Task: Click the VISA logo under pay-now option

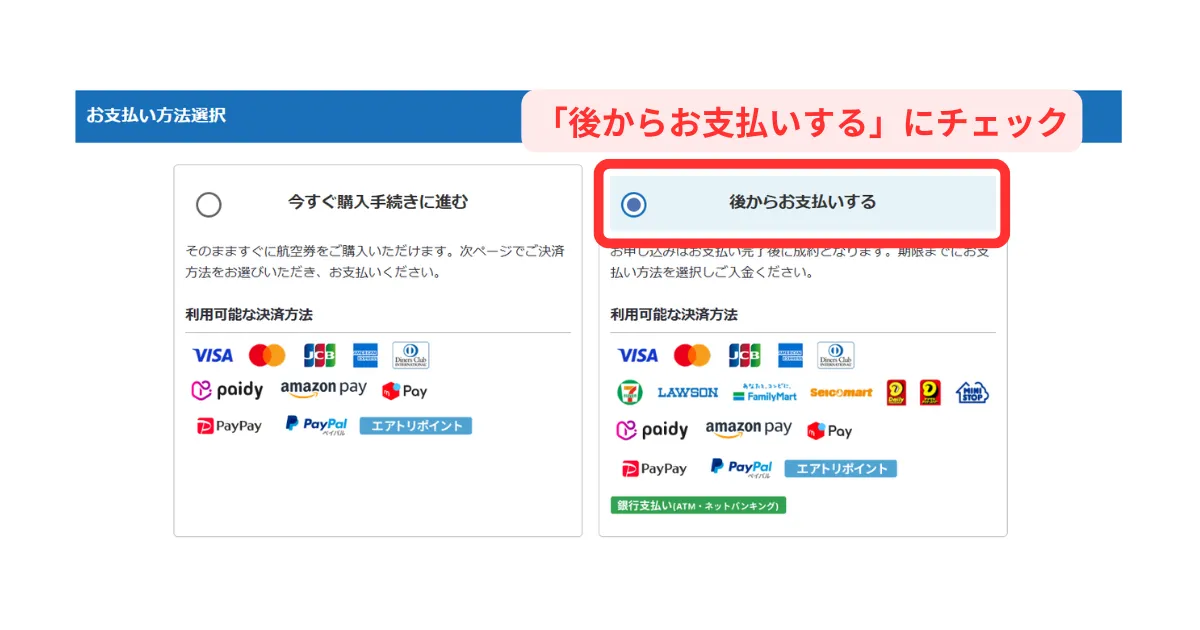Action: point(212,355)
